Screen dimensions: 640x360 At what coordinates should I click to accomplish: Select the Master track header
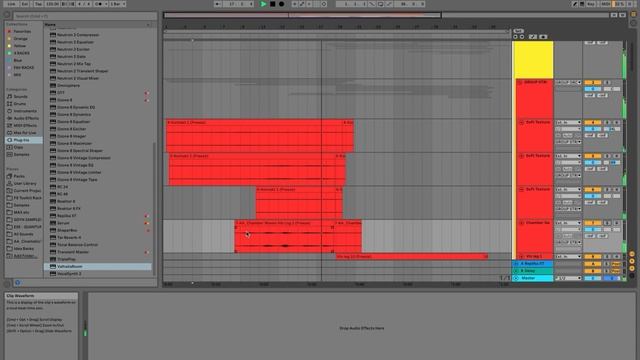533,278
